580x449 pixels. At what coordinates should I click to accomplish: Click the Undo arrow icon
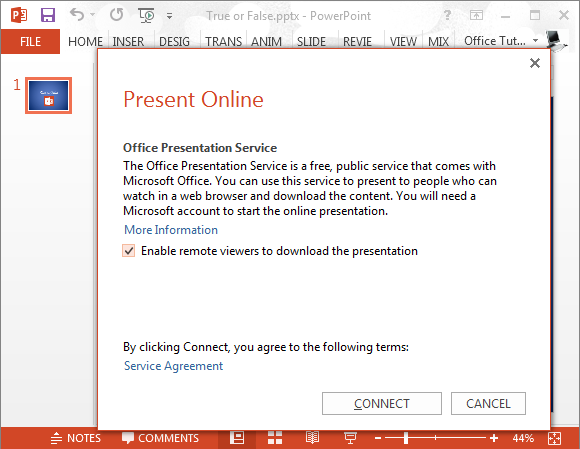pyautogui.click(x=77, y=15)
